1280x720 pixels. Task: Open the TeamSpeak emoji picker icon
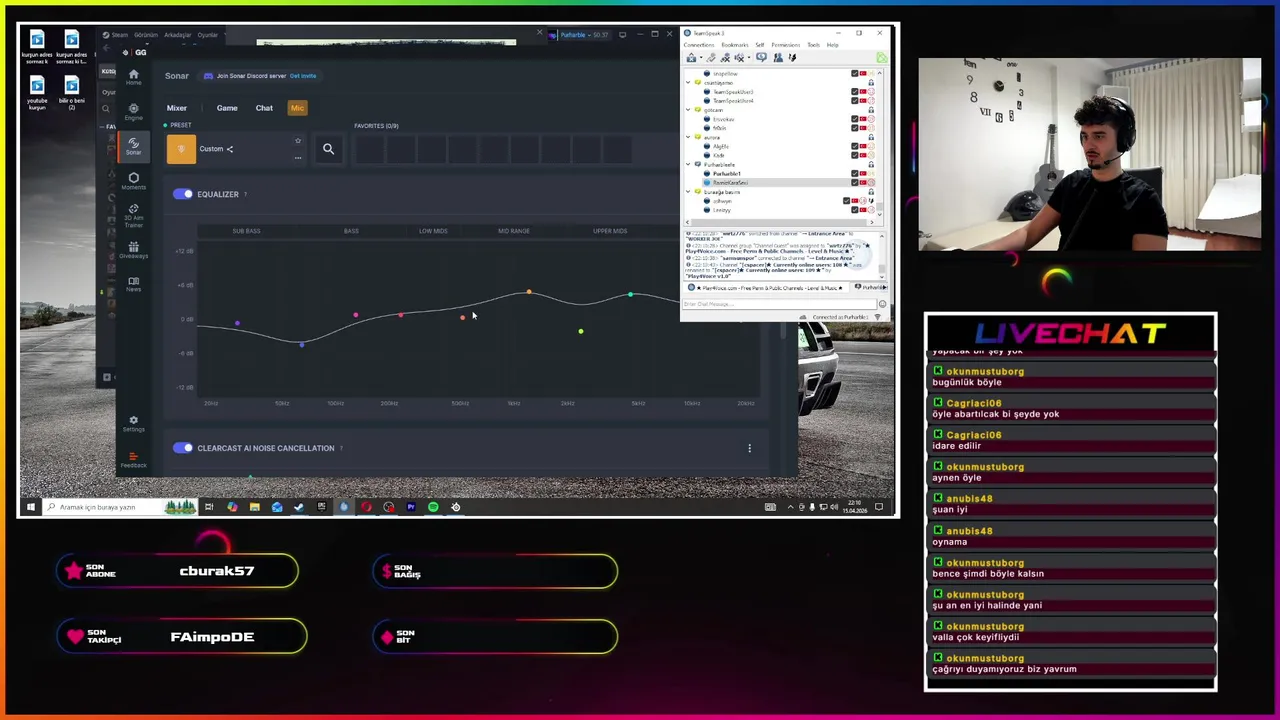[881, 304]
